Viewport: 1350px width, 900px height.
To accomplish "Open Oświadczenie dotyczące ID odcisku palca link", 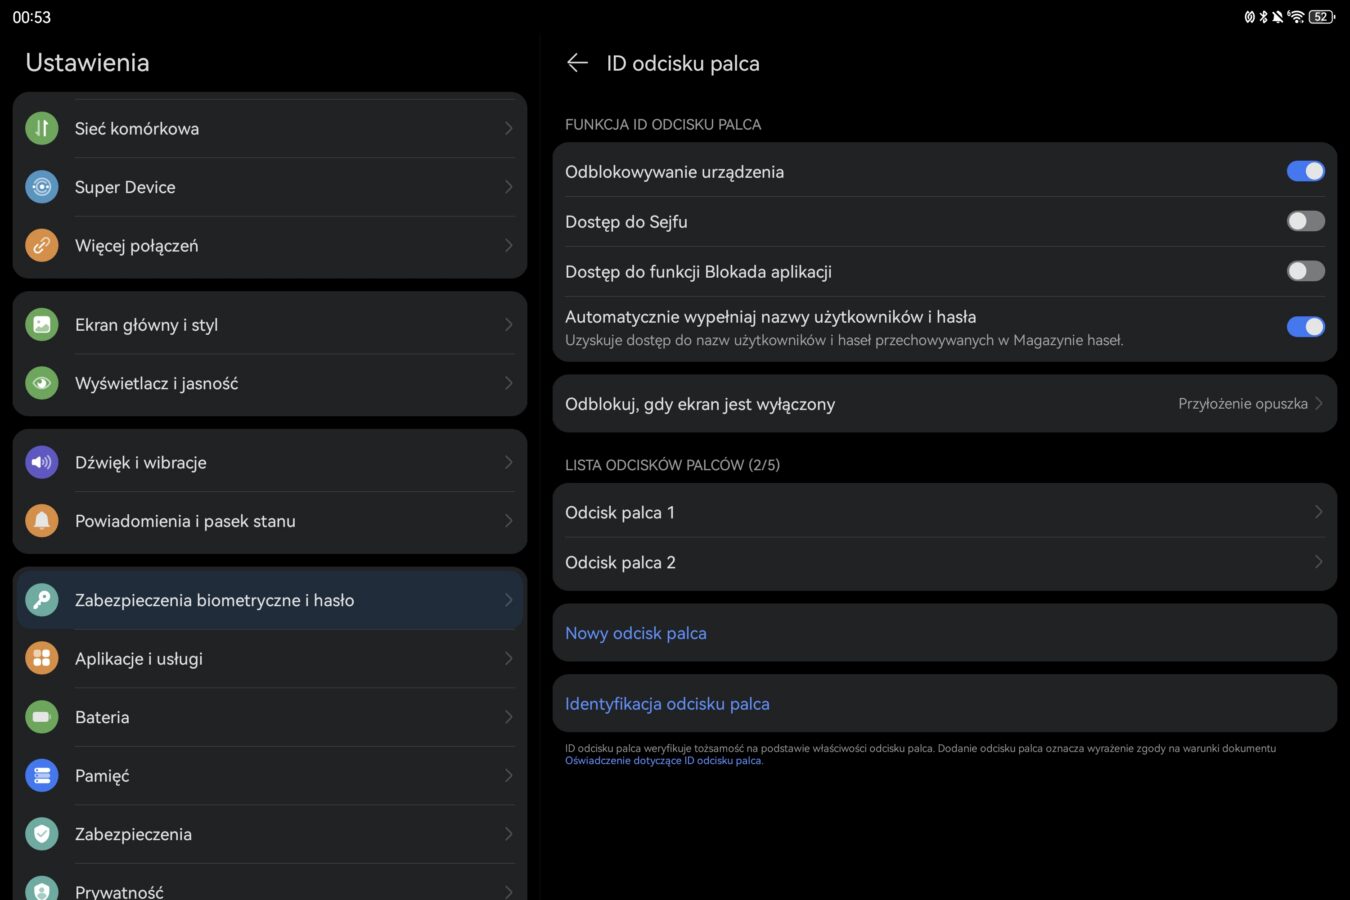I will (x=664, y=761).
